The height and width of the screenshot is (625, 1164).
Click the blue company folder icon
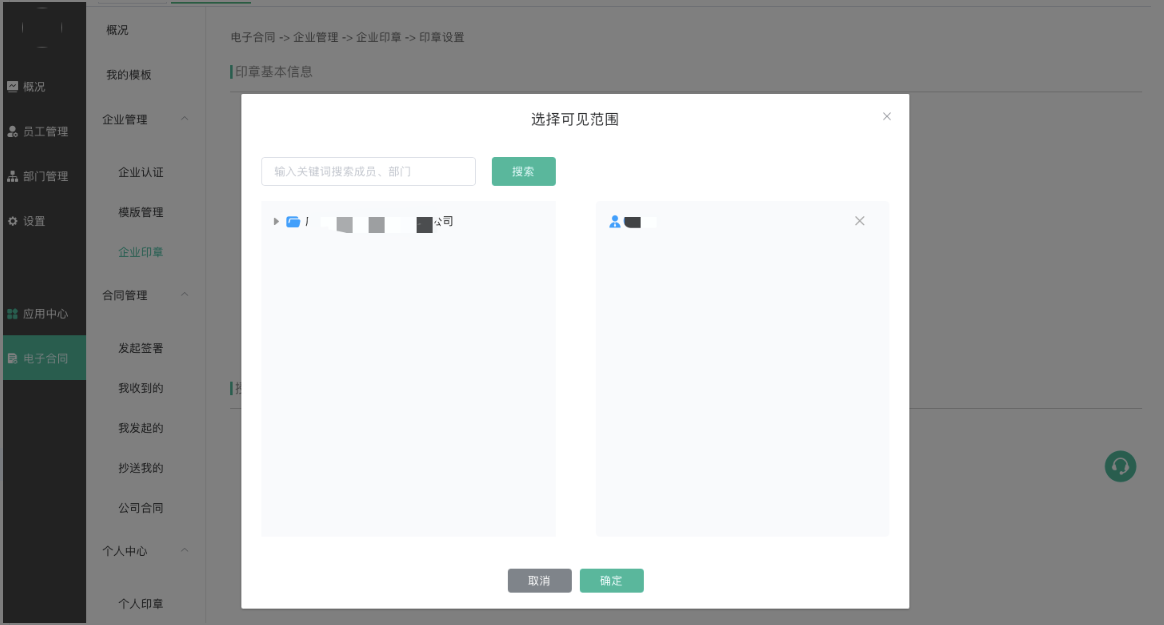293,222
